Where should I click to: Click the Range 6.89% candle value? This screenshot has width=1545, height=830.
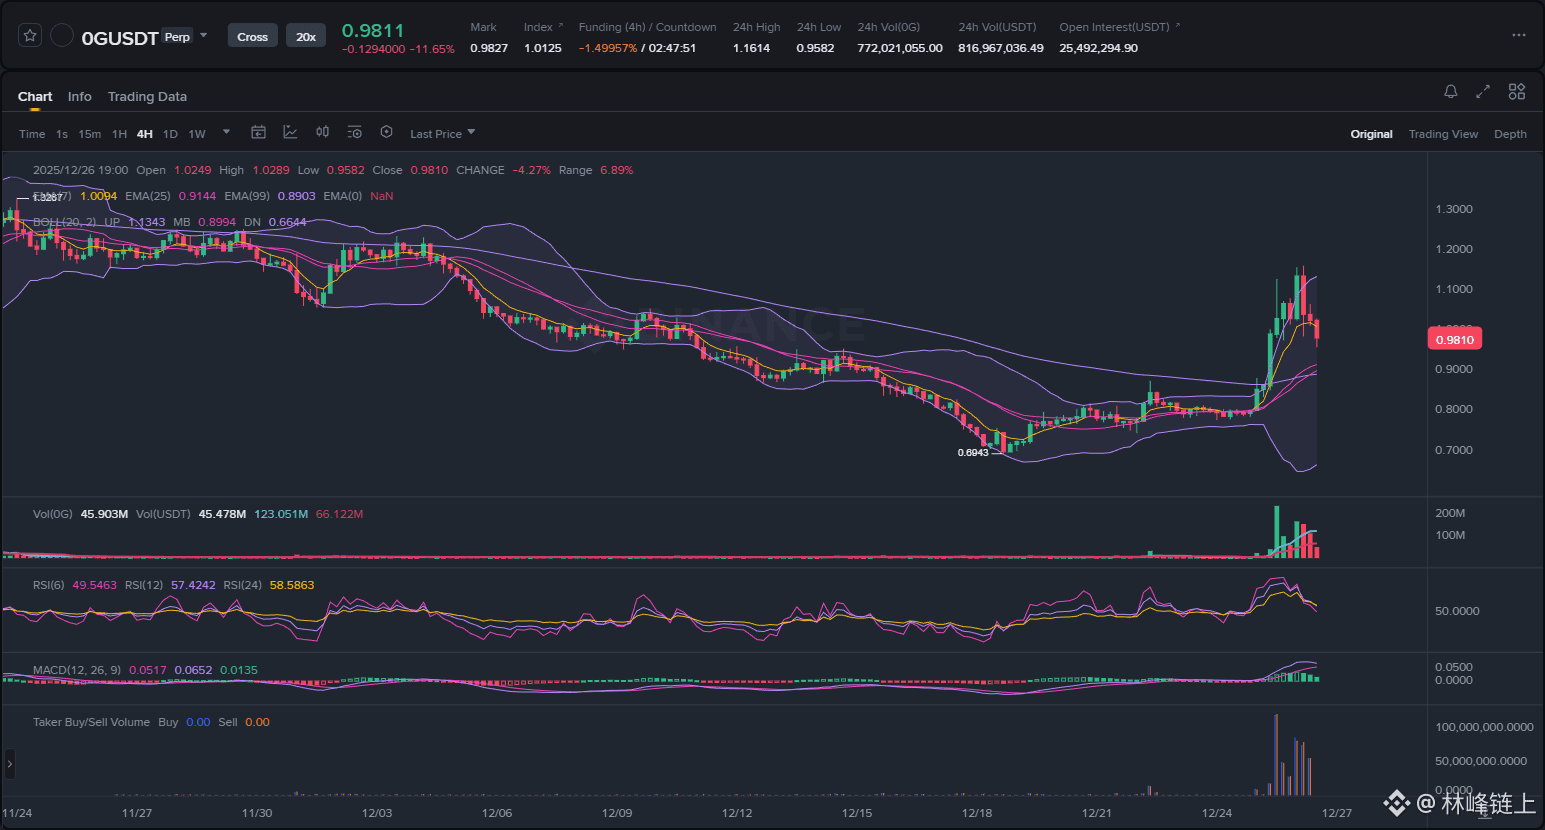616,170
